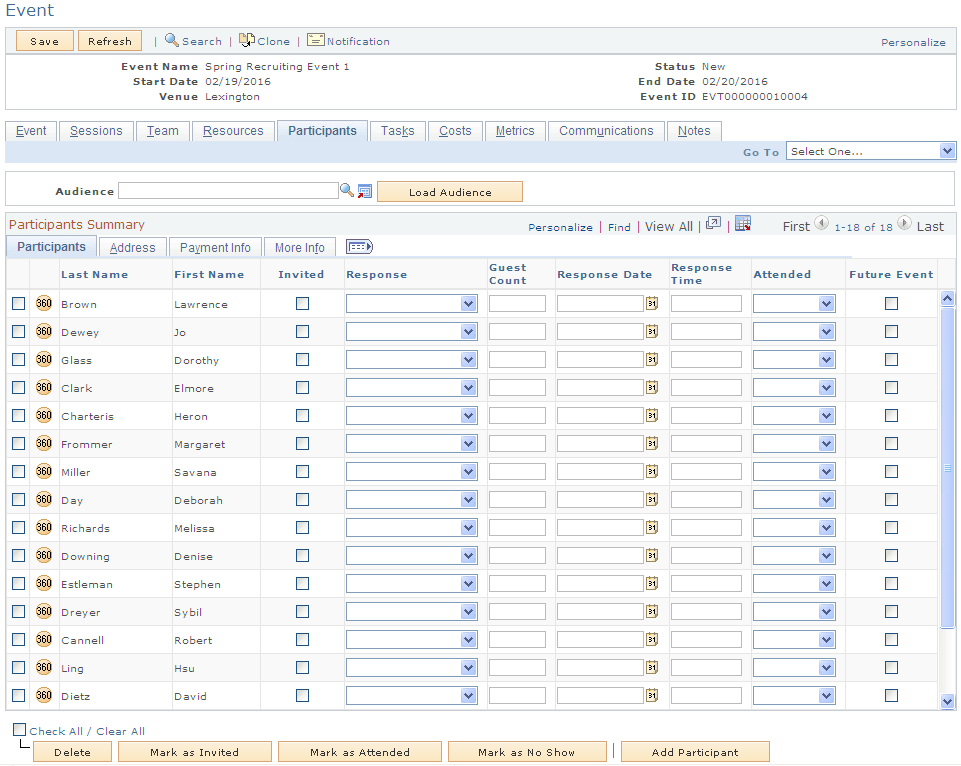The width and height of the screenshot is (961, 766).
Task: Enable the Check All / Clear All checkbox
Action: tap(19, 730)
